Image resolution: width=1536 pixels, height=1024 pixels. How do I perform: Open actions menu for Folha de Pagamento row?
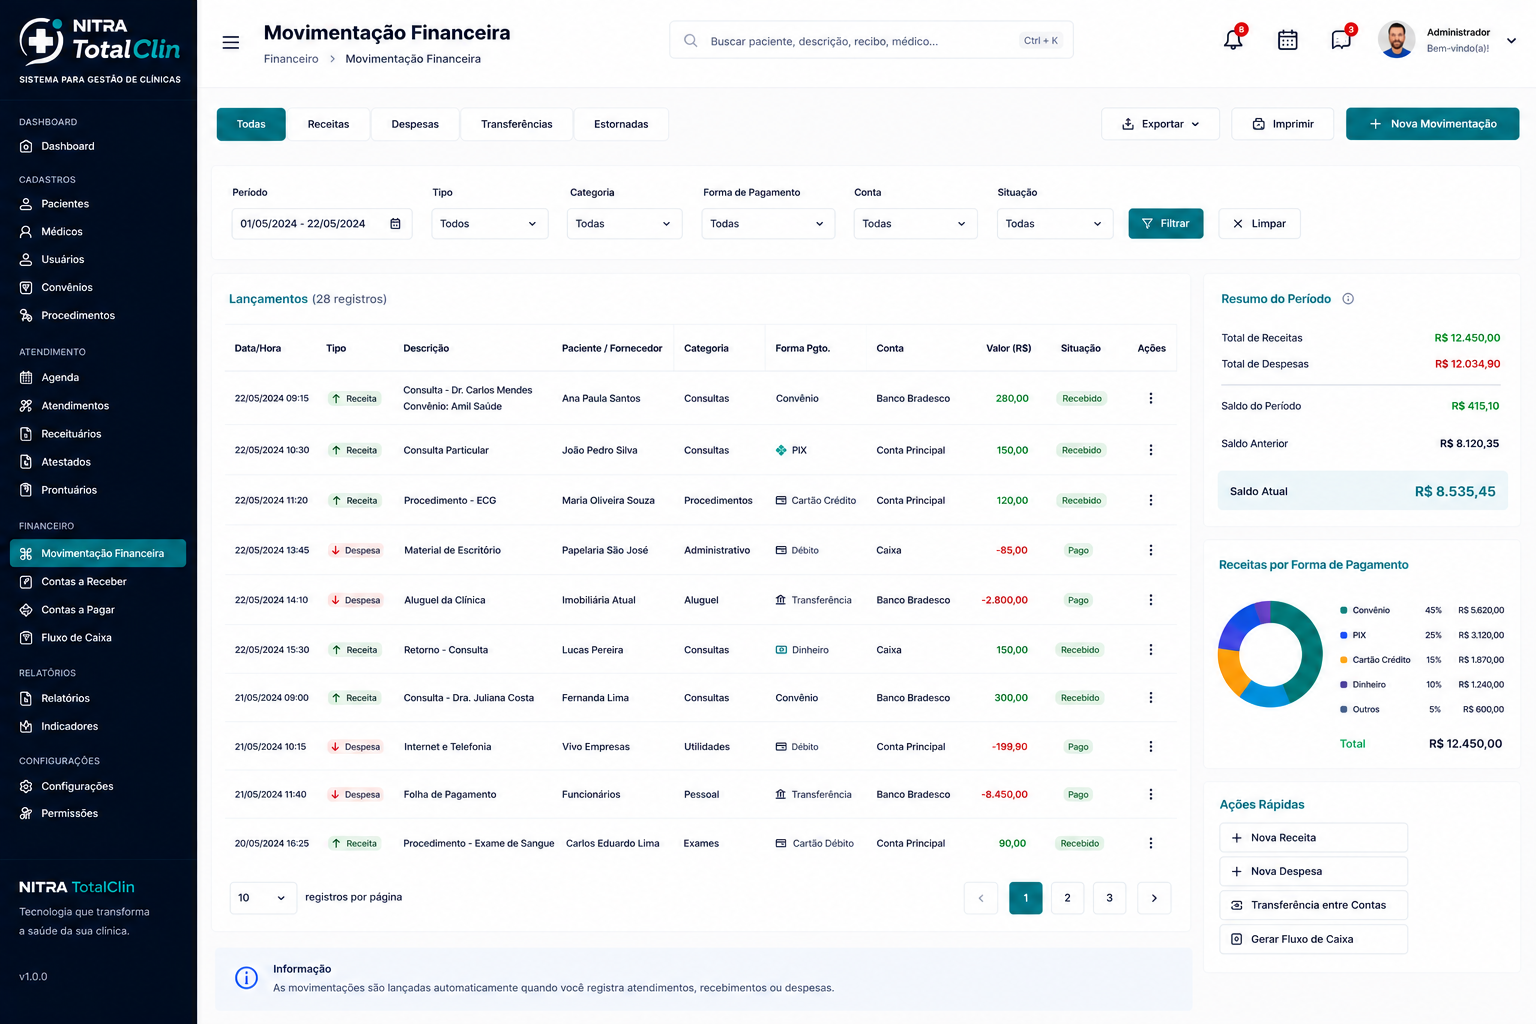coord(1151,794)
